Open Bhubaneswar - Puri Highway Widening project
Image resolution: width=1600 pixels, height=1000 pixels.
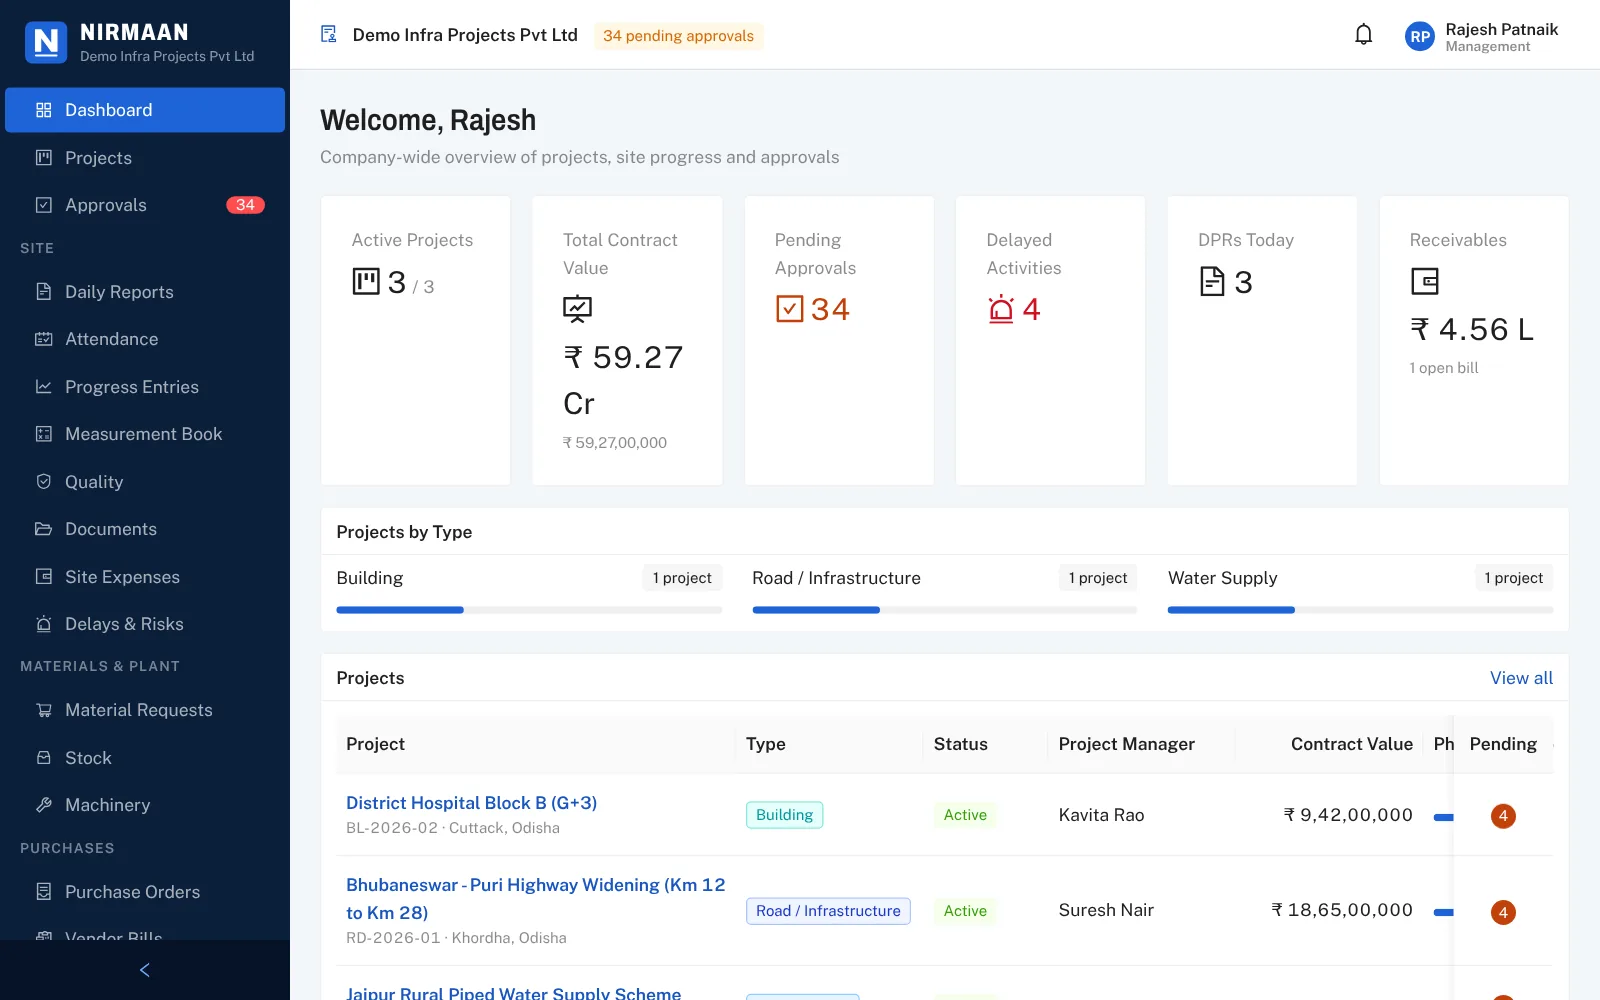pyautogui.click(x=536, y=899)
